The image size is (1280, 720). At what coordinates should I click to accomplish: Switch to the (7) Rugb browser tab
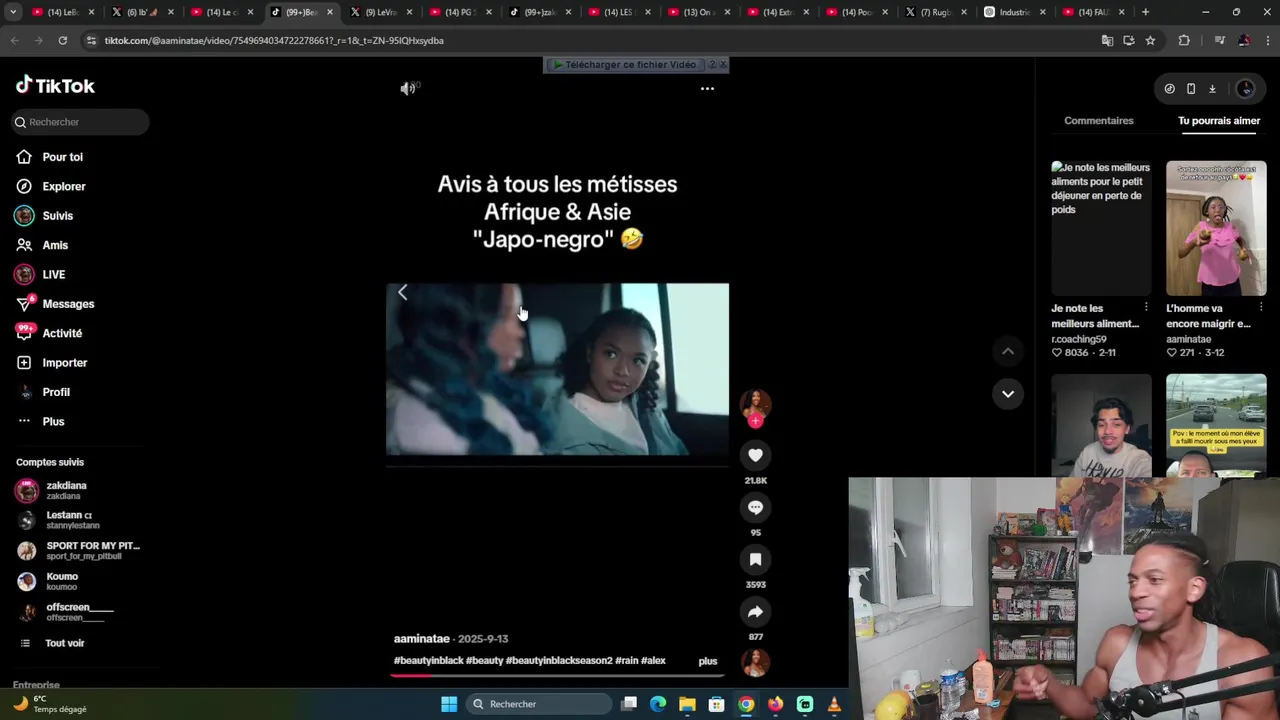click(935, 12)
